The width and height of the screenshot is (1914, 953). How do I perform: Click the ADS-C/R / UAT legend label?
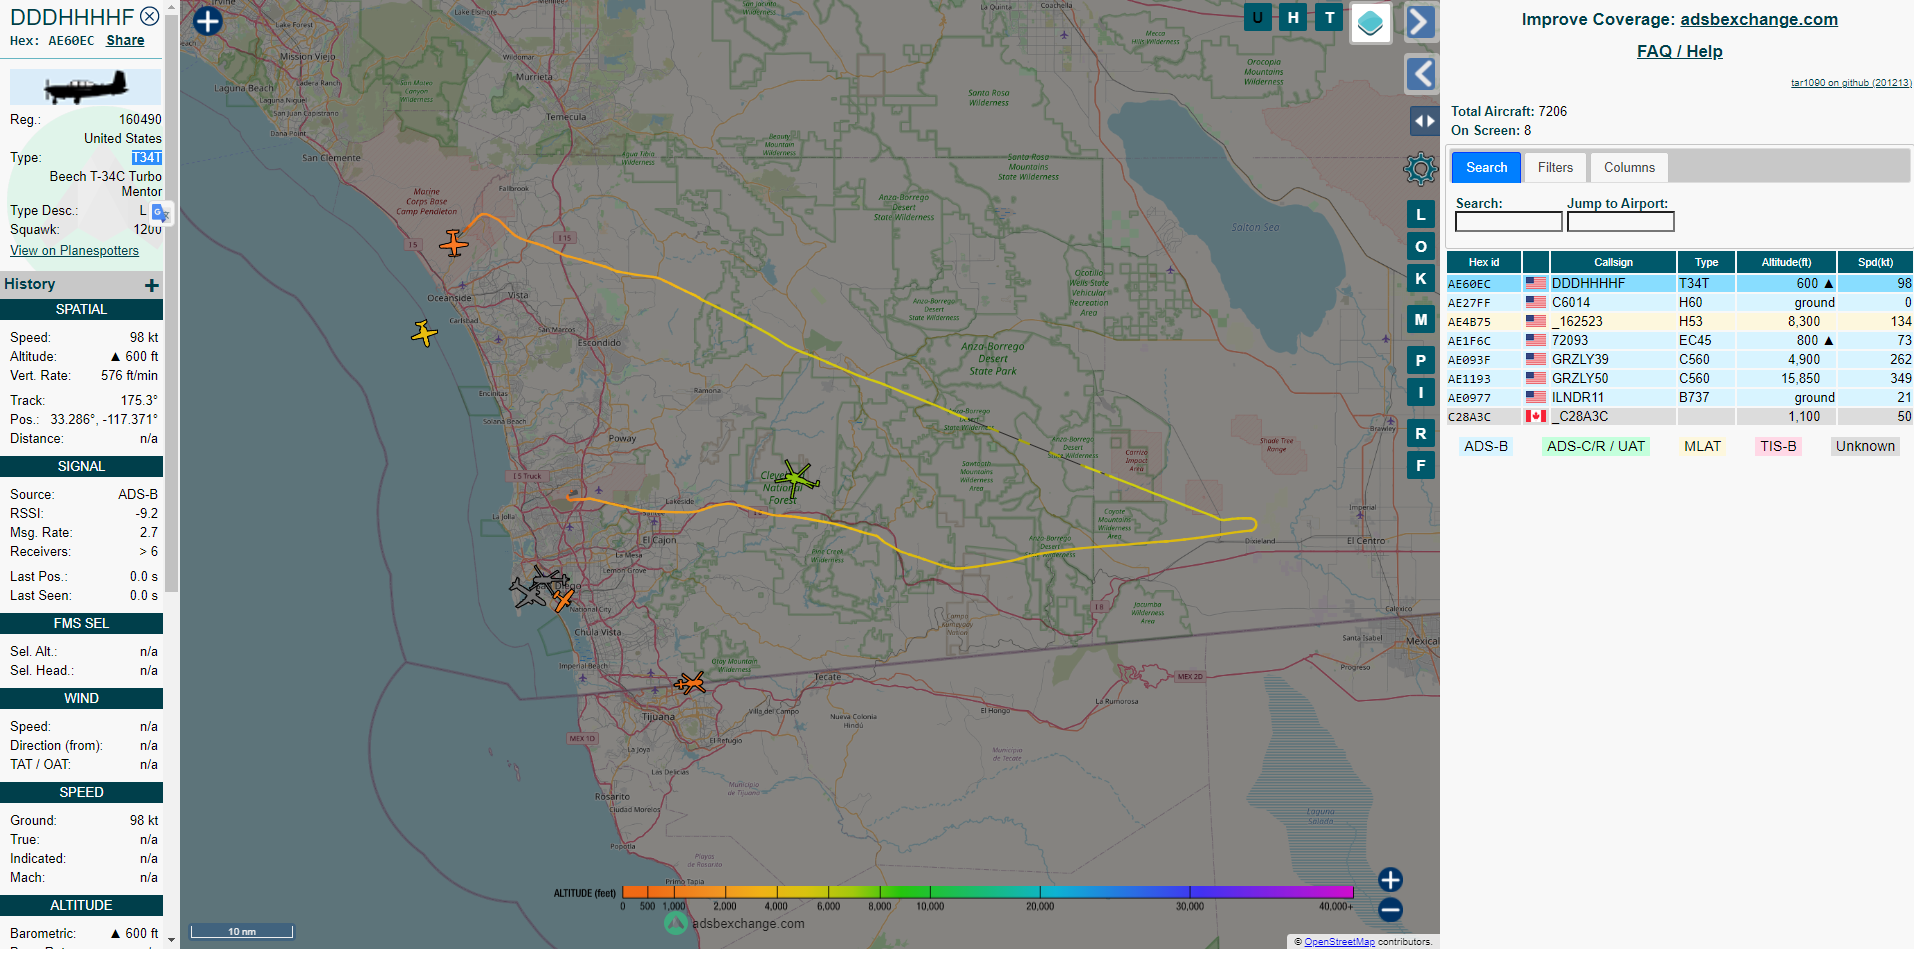(1595, 447)
